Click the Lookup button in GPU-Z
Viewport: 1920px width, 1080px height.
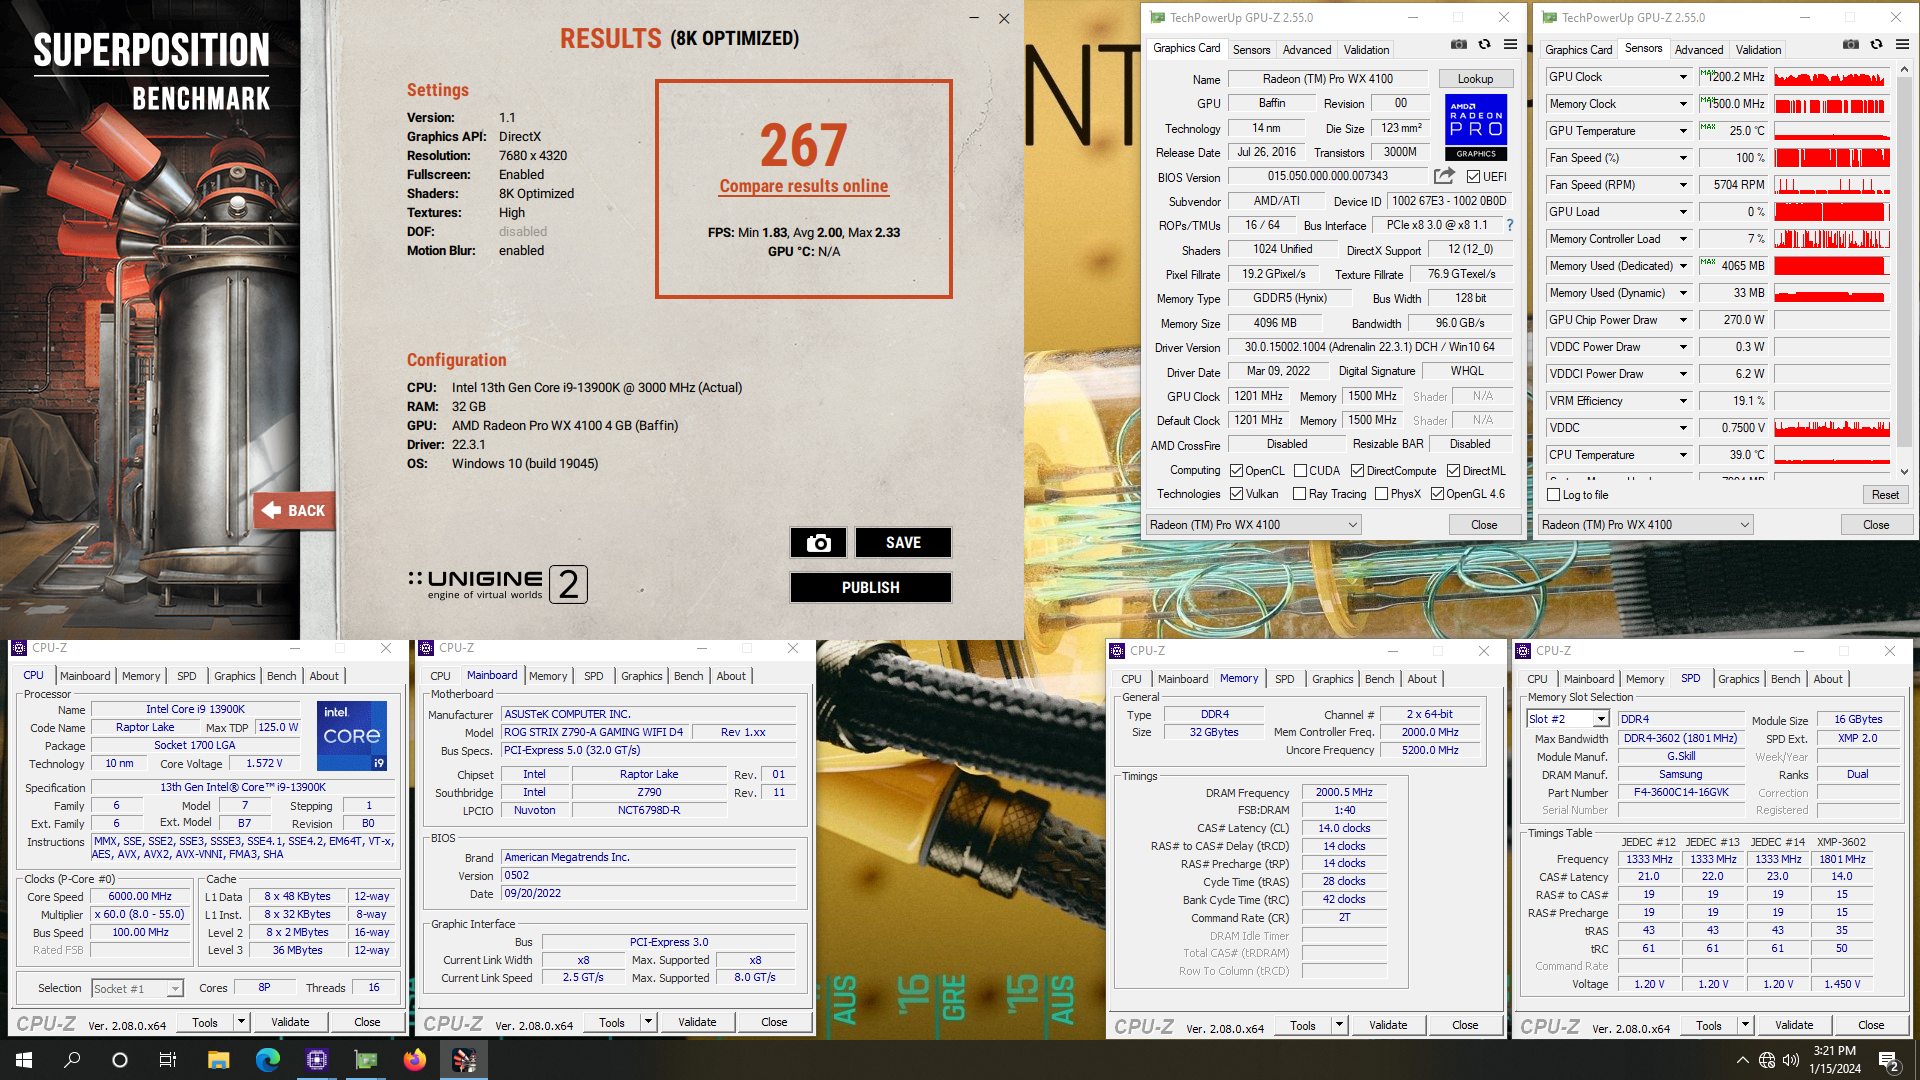1475,79
